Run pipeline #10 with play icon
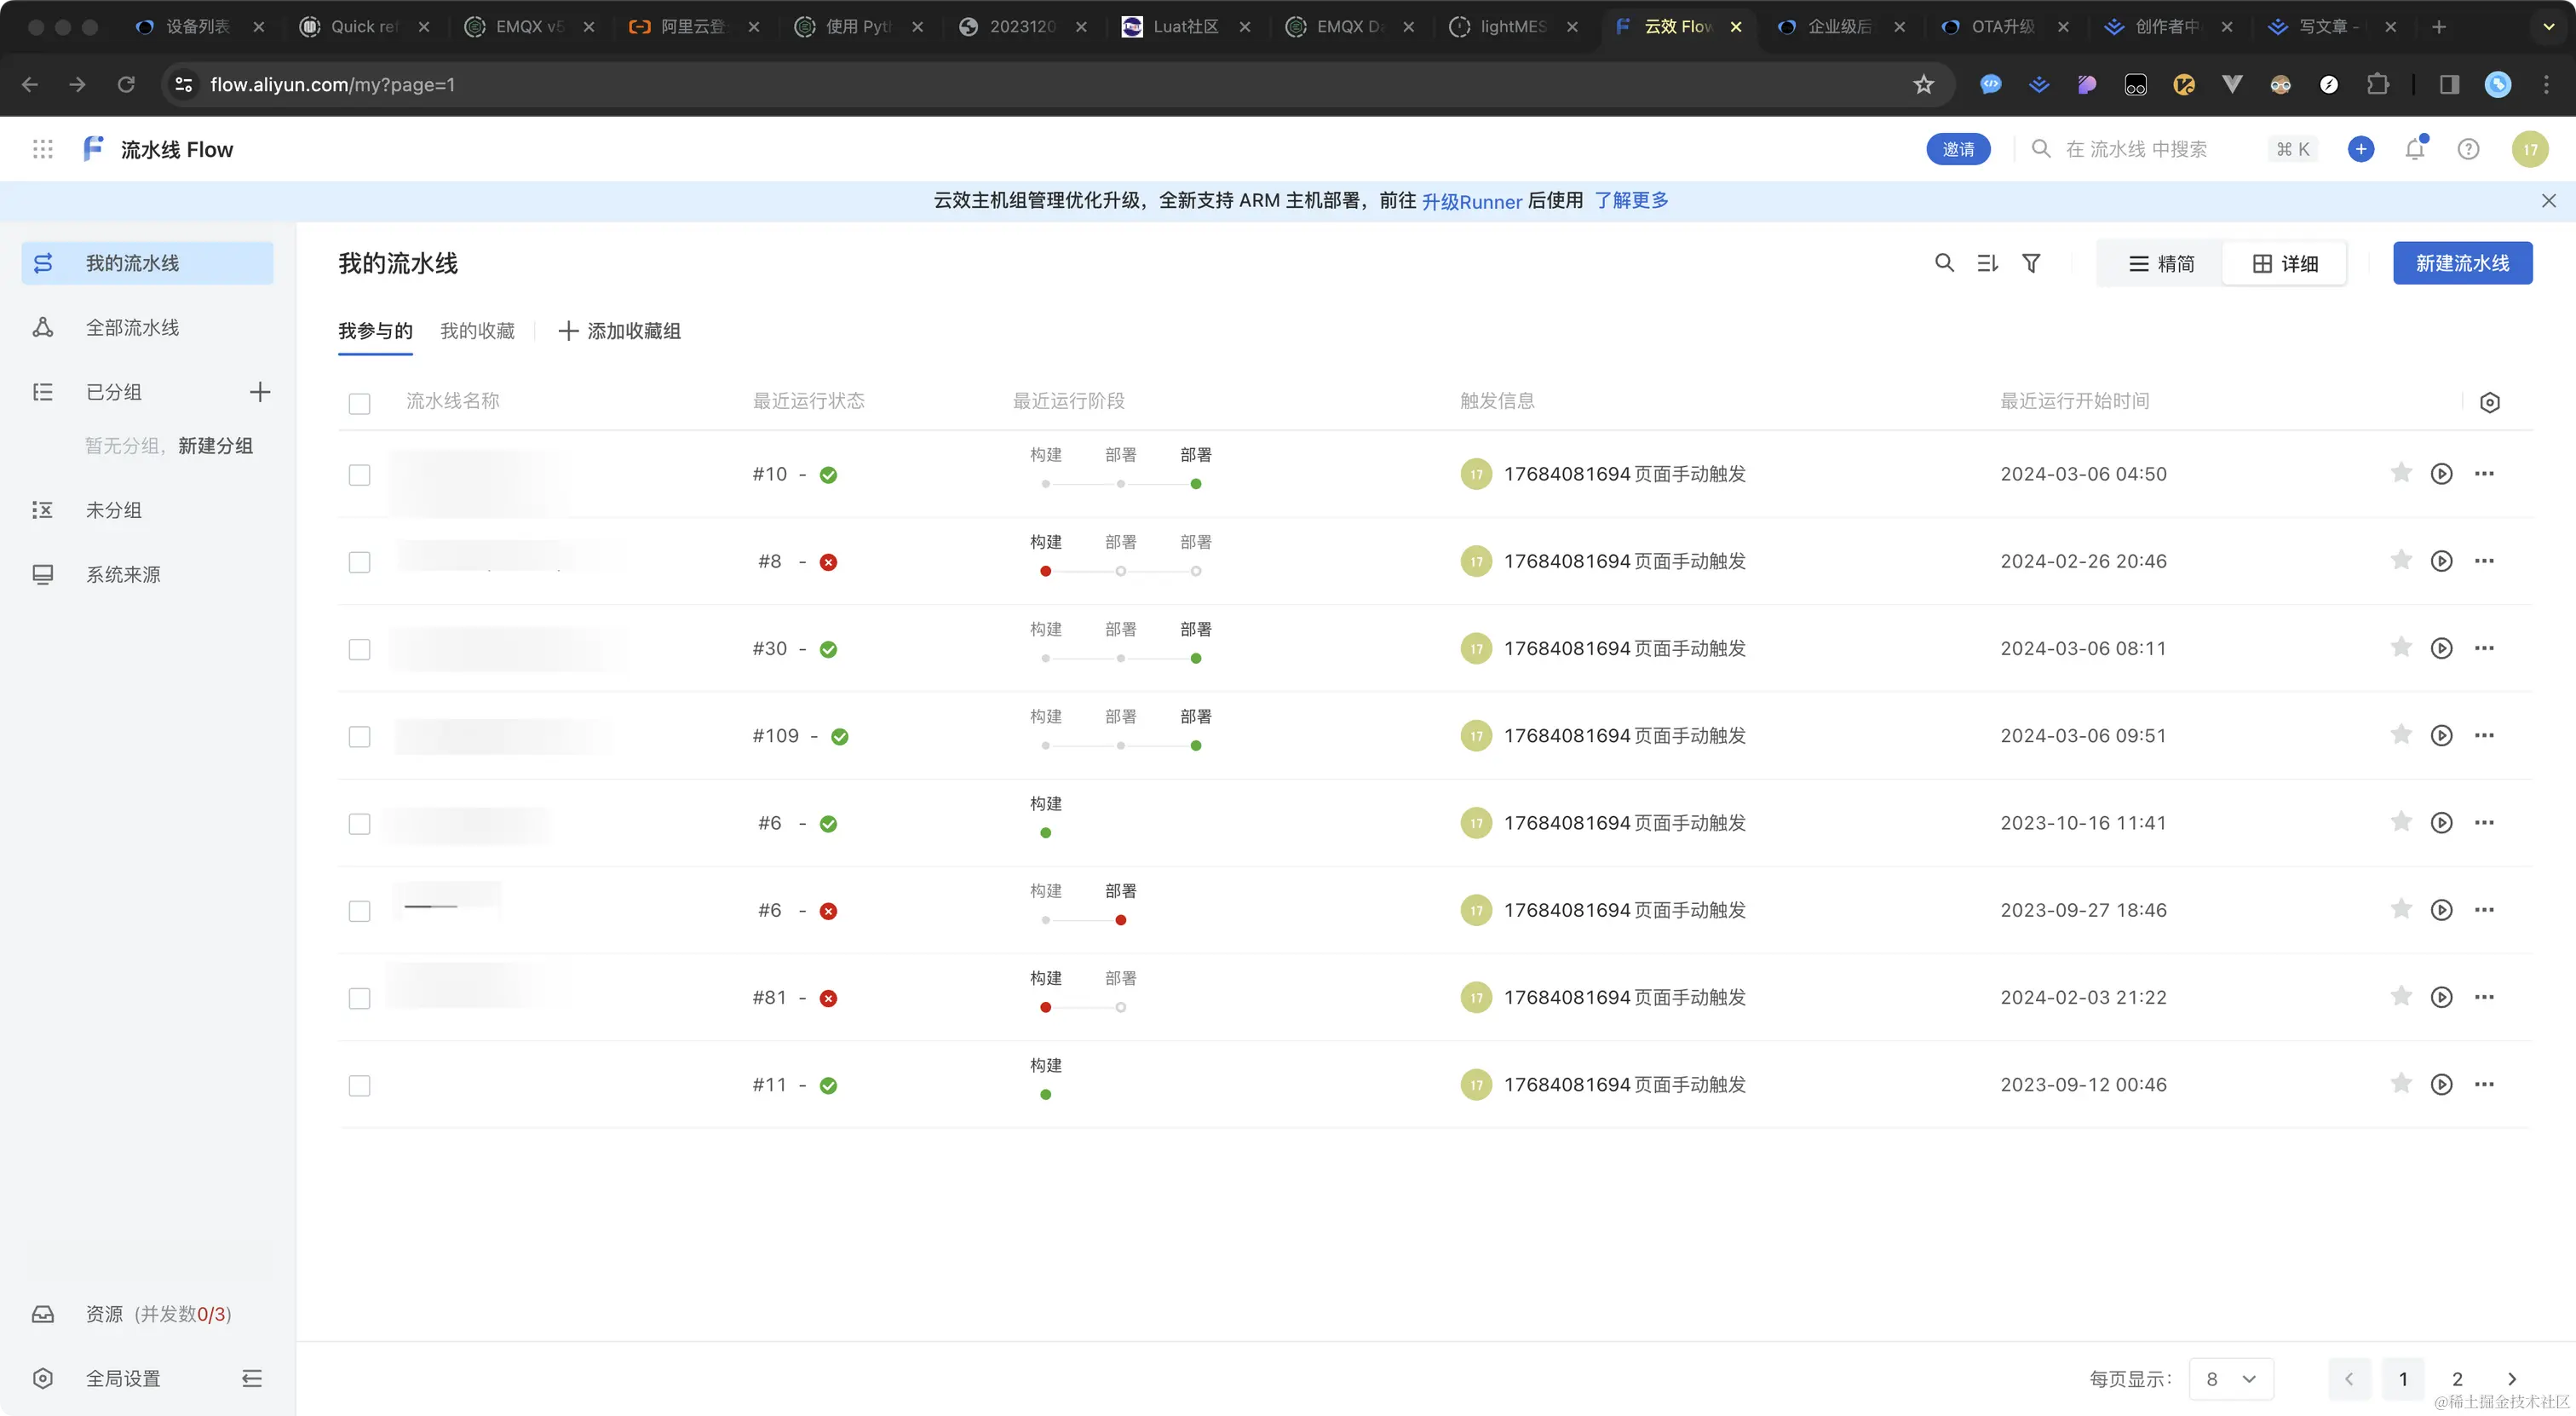 2441,474
